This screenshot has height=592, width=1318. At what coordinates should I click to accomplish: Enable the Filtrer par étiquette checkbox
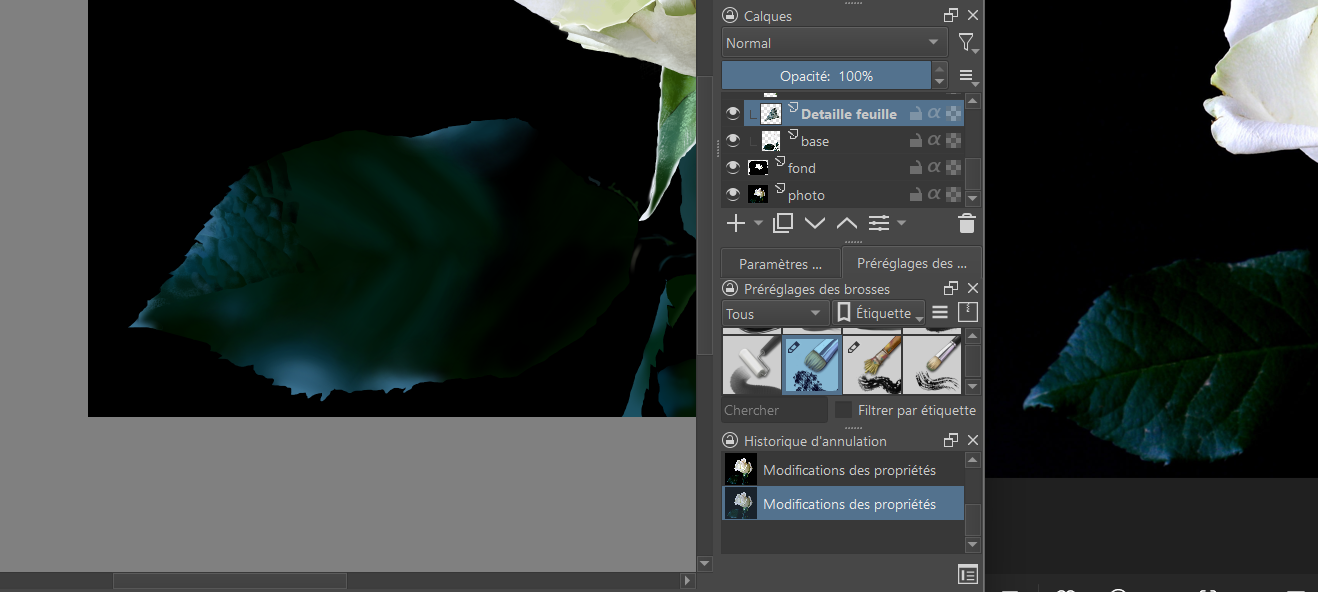(x=844, y=410)
